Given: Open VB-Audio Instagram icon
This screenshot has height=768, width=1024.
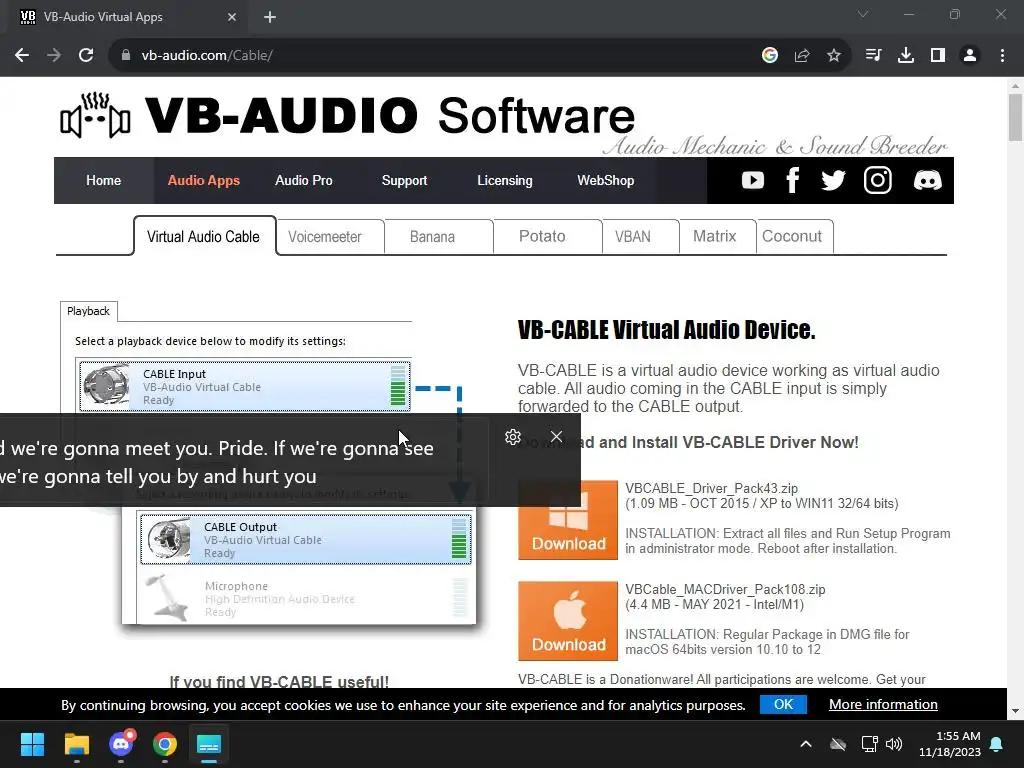Looking at the screenshot, I should (878, 180).
